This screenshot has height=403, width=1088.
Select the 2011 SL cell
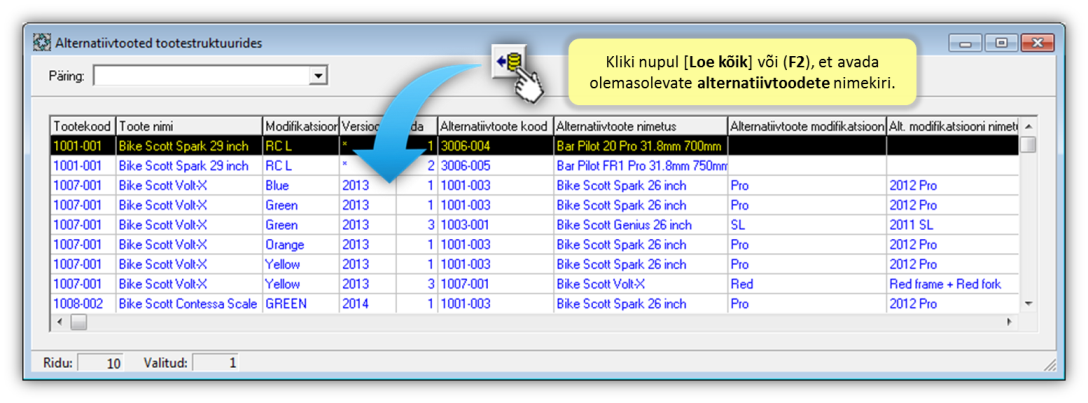coord(953,225)
